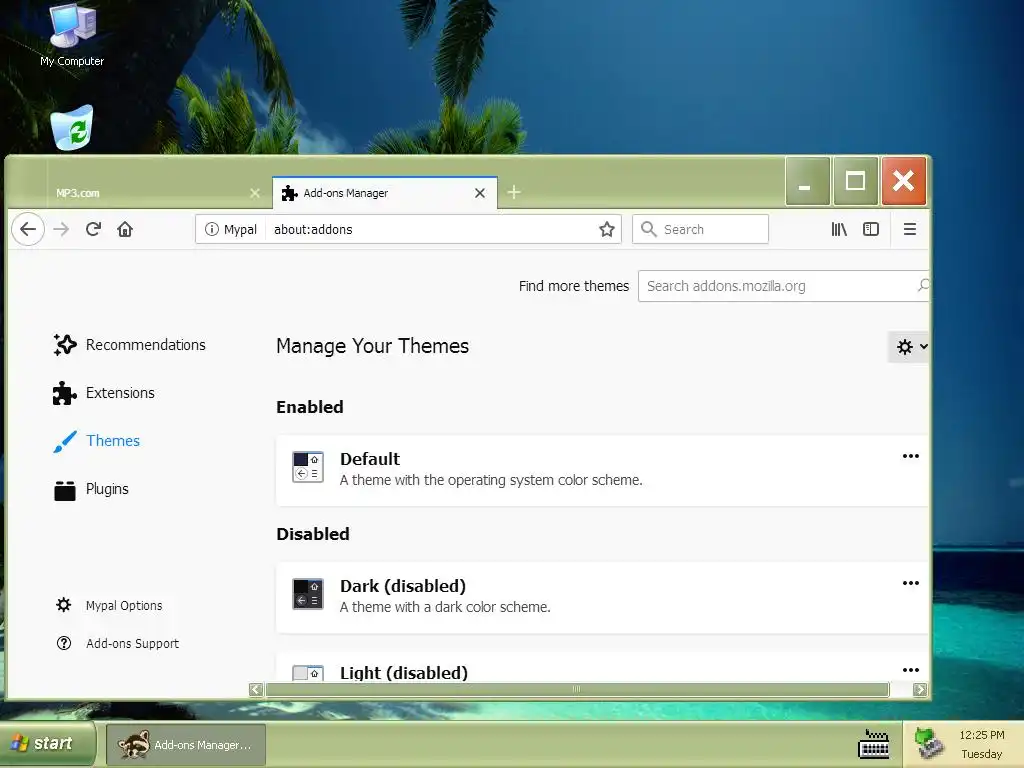Open the Library toolbar icon
This screenshot has height=768, width=1024.
click(839, 229)
